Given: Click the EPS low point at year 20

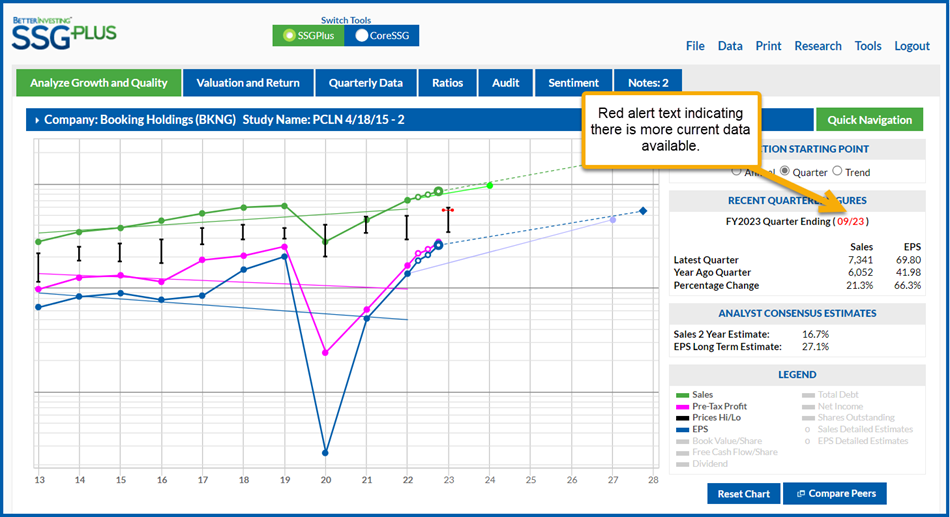Looking at the screenshot, I should 325,453.
